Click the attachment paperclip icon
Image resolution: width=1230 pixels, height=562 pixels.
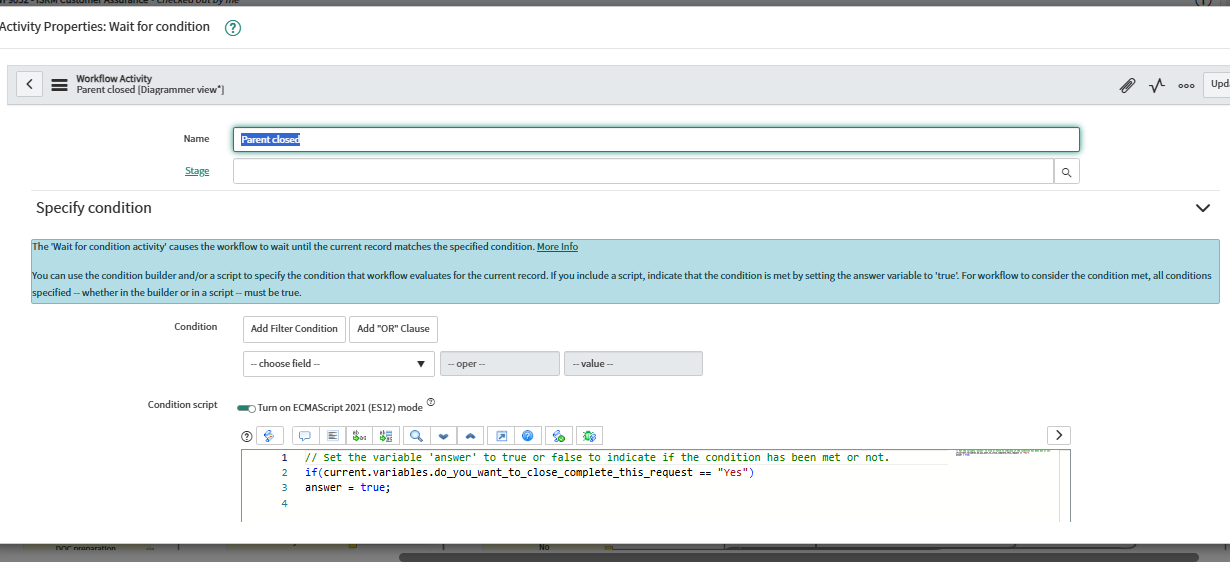[1127, 86]
